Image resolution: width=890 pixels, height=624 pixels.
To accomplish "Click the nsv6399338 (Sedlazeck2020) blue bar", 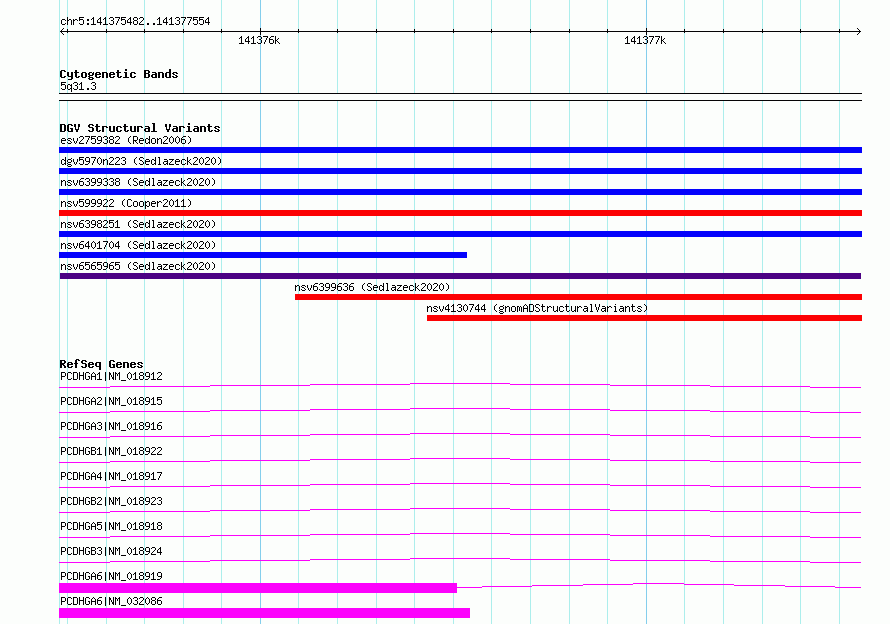I will [x=460, y=192].
